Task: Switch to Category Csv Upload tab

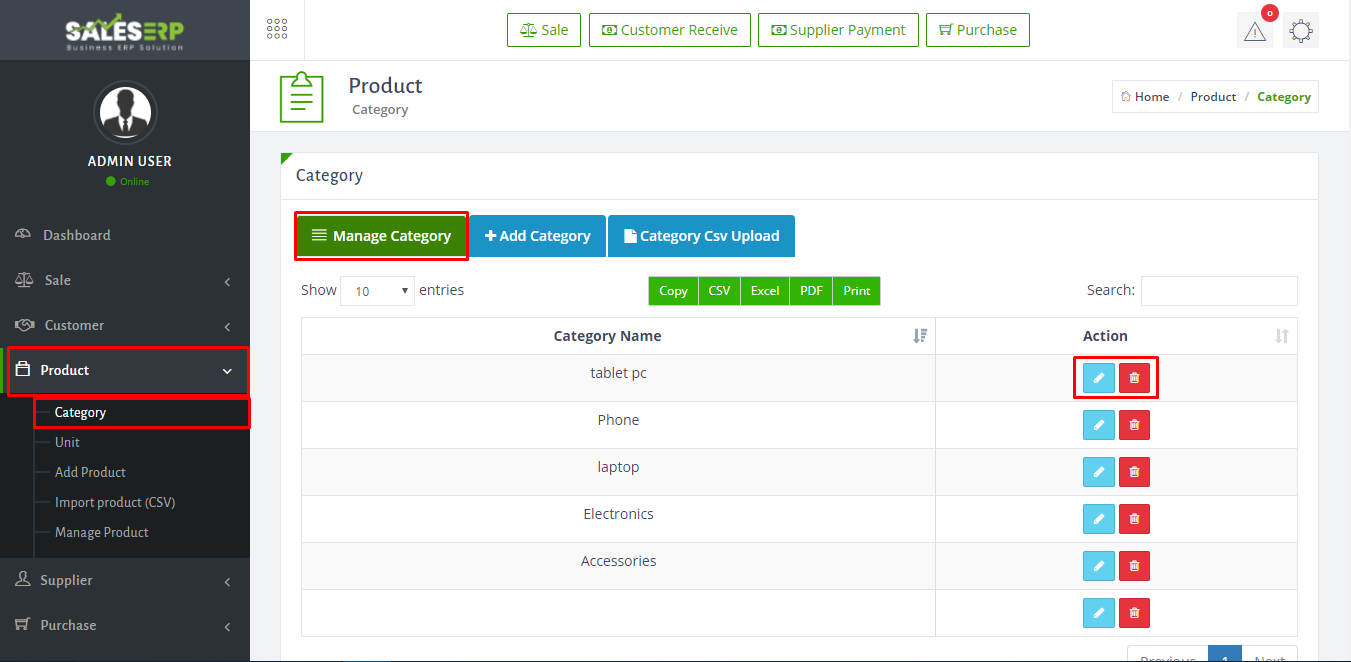Action: [x=701, y=236]
